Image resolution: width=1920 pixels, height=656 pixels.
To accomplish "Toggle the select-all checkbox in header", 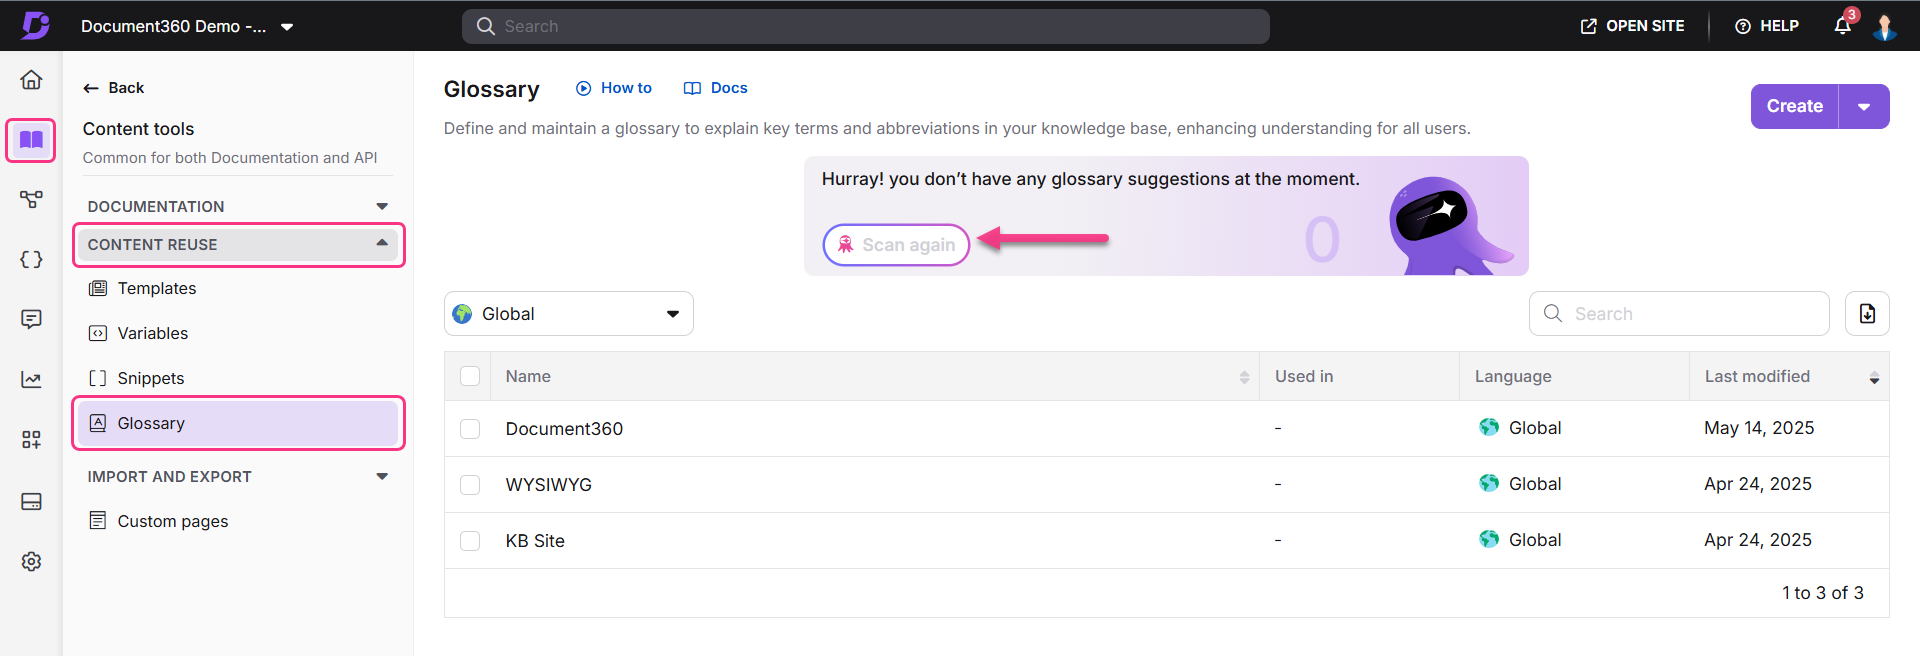I will click(x=470, y=376).
